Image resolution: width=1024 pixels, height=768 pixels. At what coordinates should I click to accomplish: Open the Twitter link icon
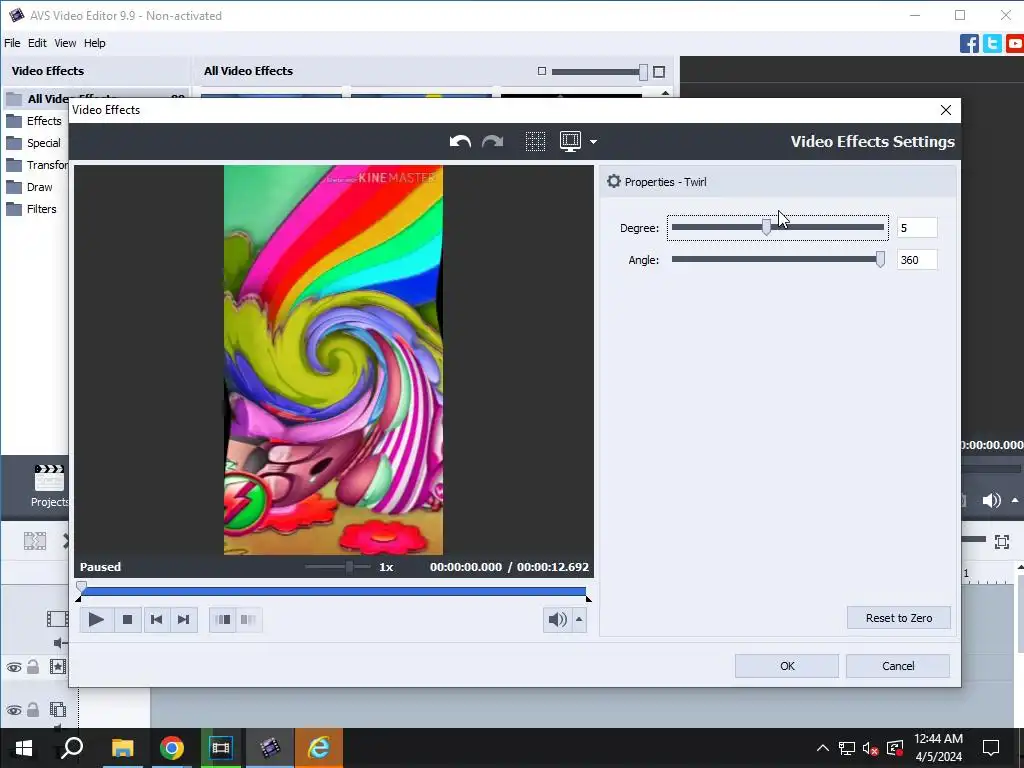click(992, 44)
